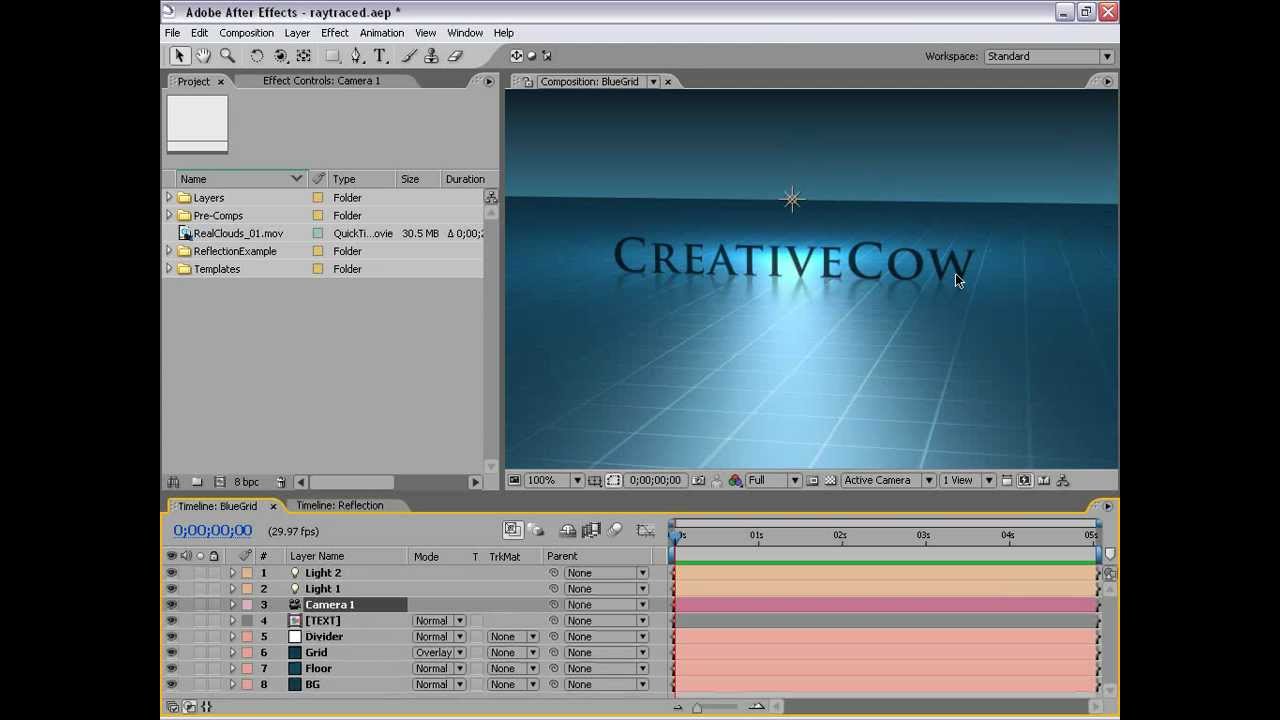This screenshot has width=1280, height=720.
Task: Click the Local Axis Mode icon
Action: coord(517,56)
